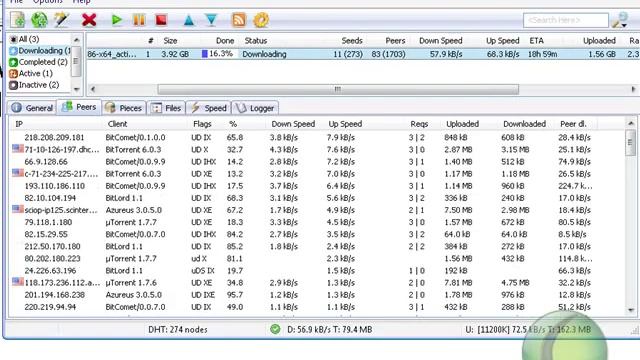The image size is (640, 360).
Task: Switch to the Files tab
Action: (166, 108)
